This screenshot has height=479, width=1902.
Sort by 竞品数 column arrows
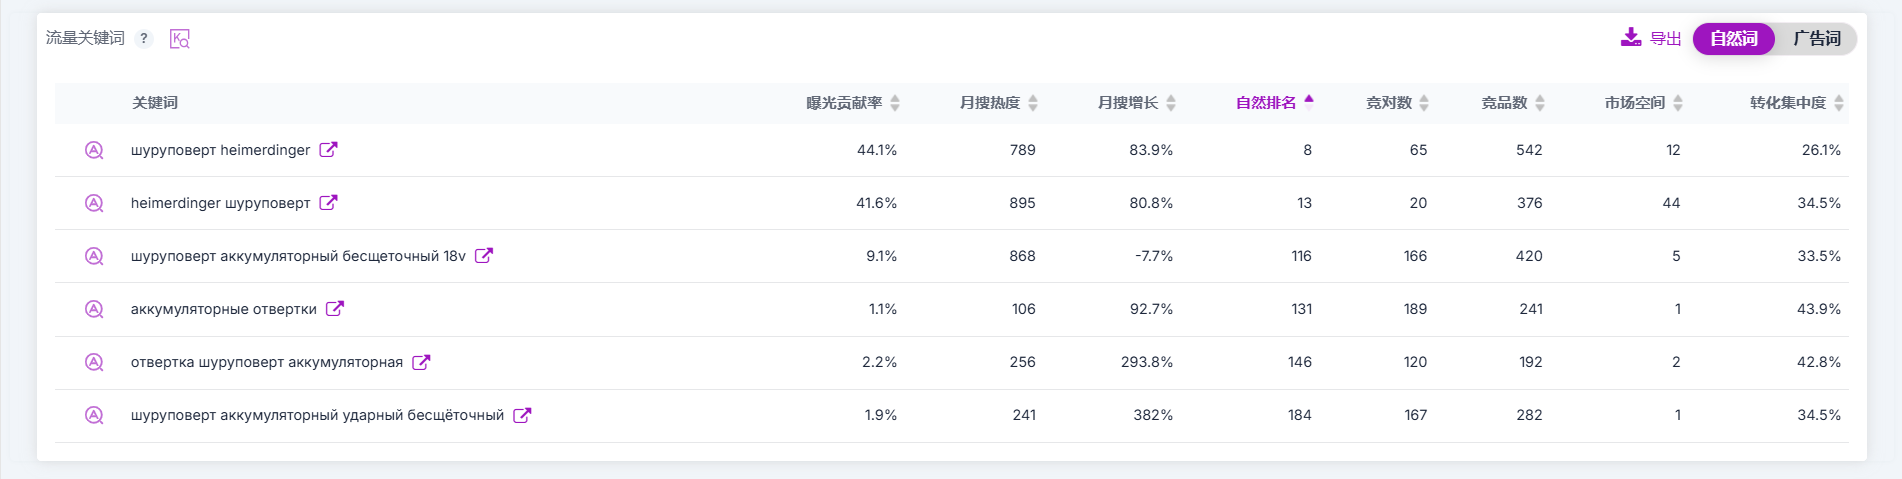pos(1540,103)
